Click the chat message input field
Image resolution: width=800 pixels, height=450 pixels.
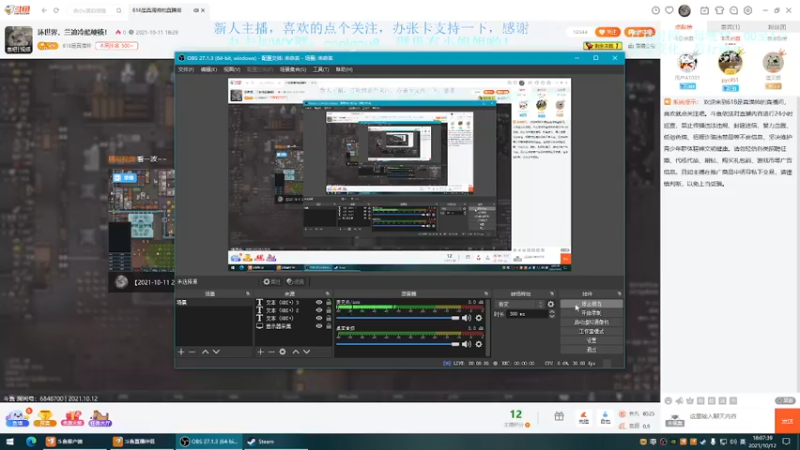point(730,416)
